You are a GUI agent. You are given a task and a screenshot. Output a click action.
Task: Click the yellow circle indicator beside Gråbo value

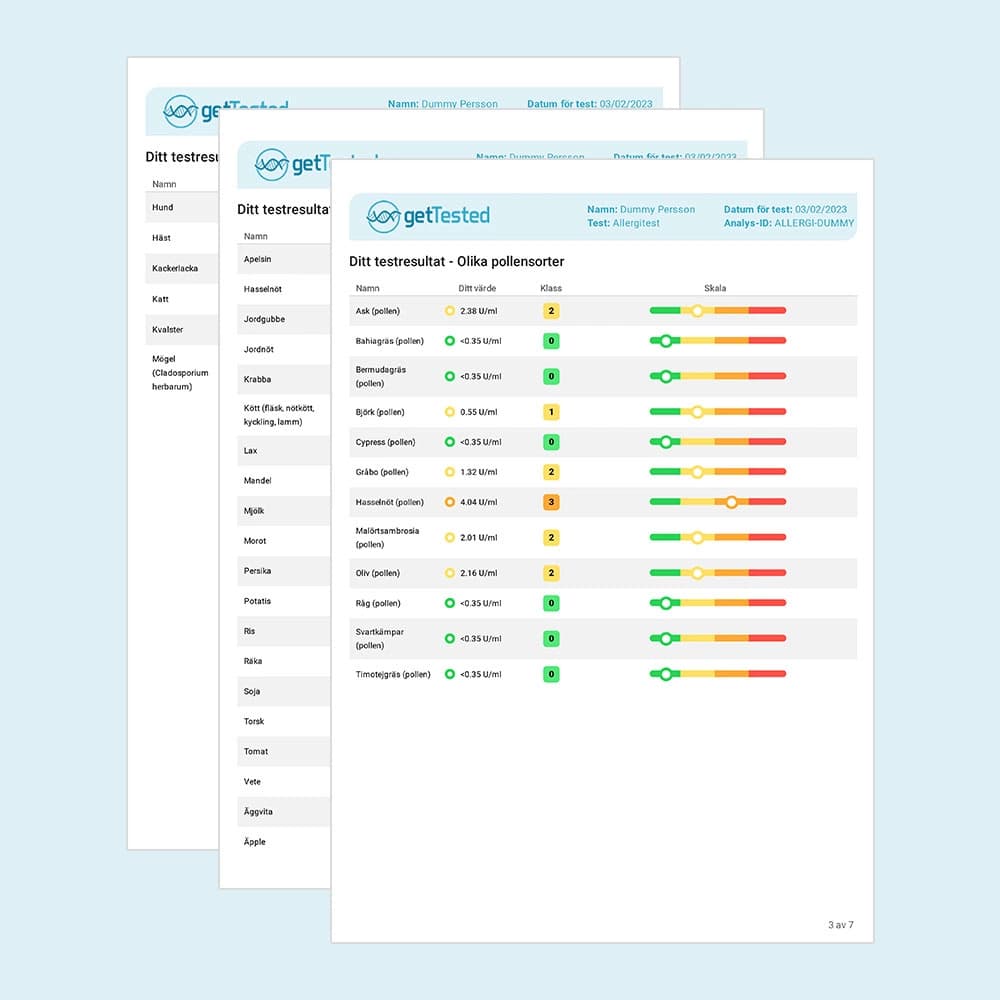pyautogui.click(x=450, y=472)
